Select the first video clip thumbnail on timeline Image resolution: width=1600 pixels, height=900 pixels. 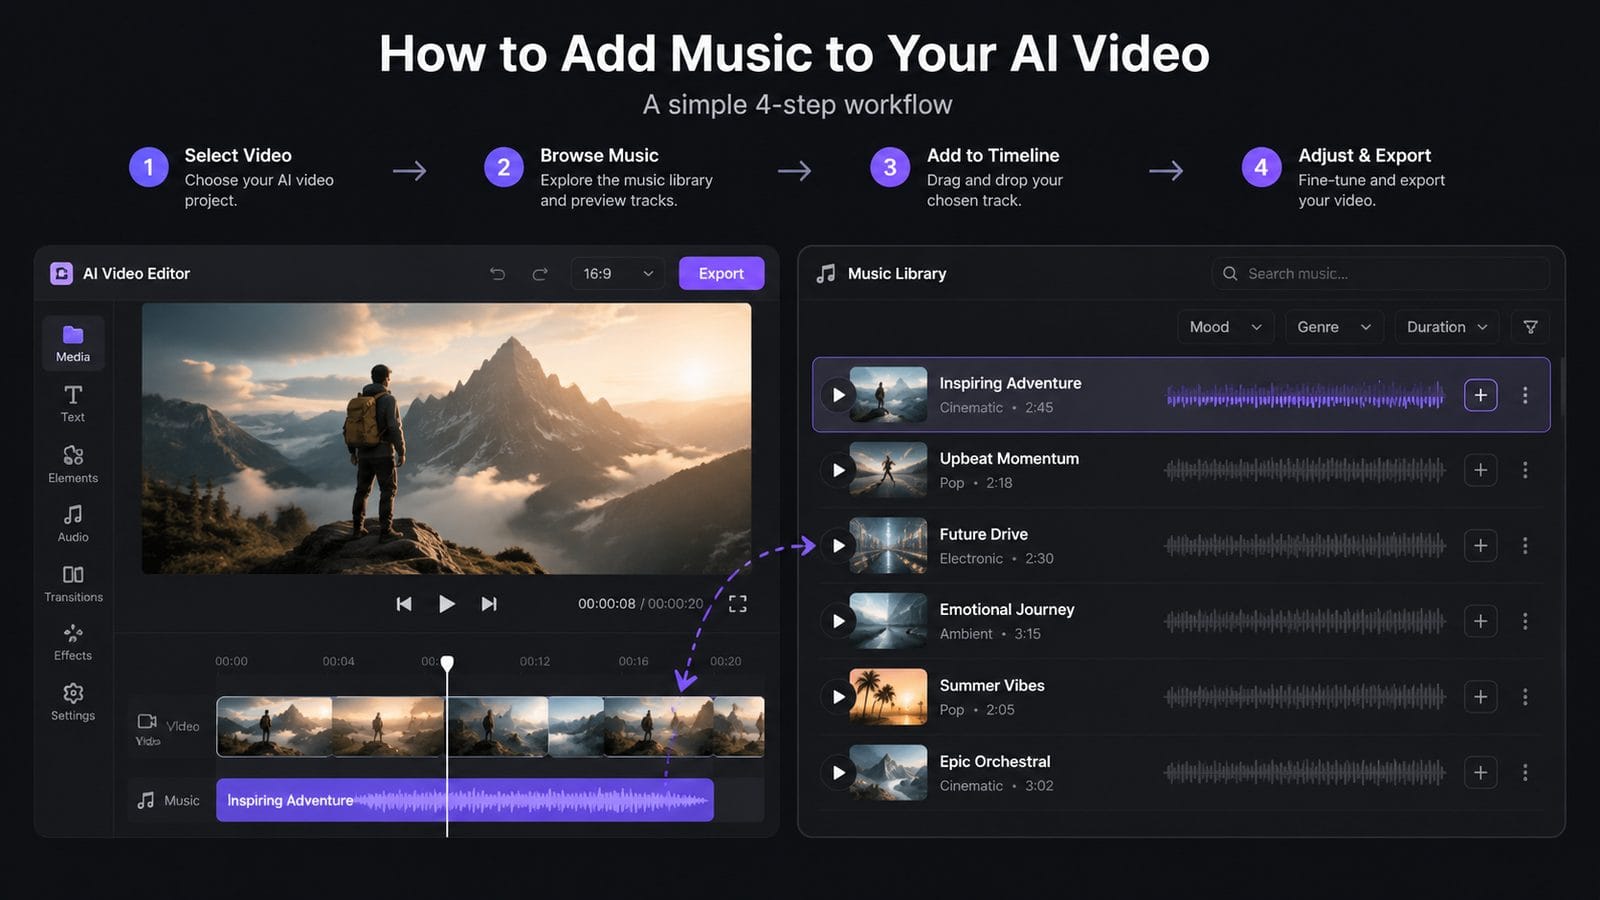(x=274, y=727)
